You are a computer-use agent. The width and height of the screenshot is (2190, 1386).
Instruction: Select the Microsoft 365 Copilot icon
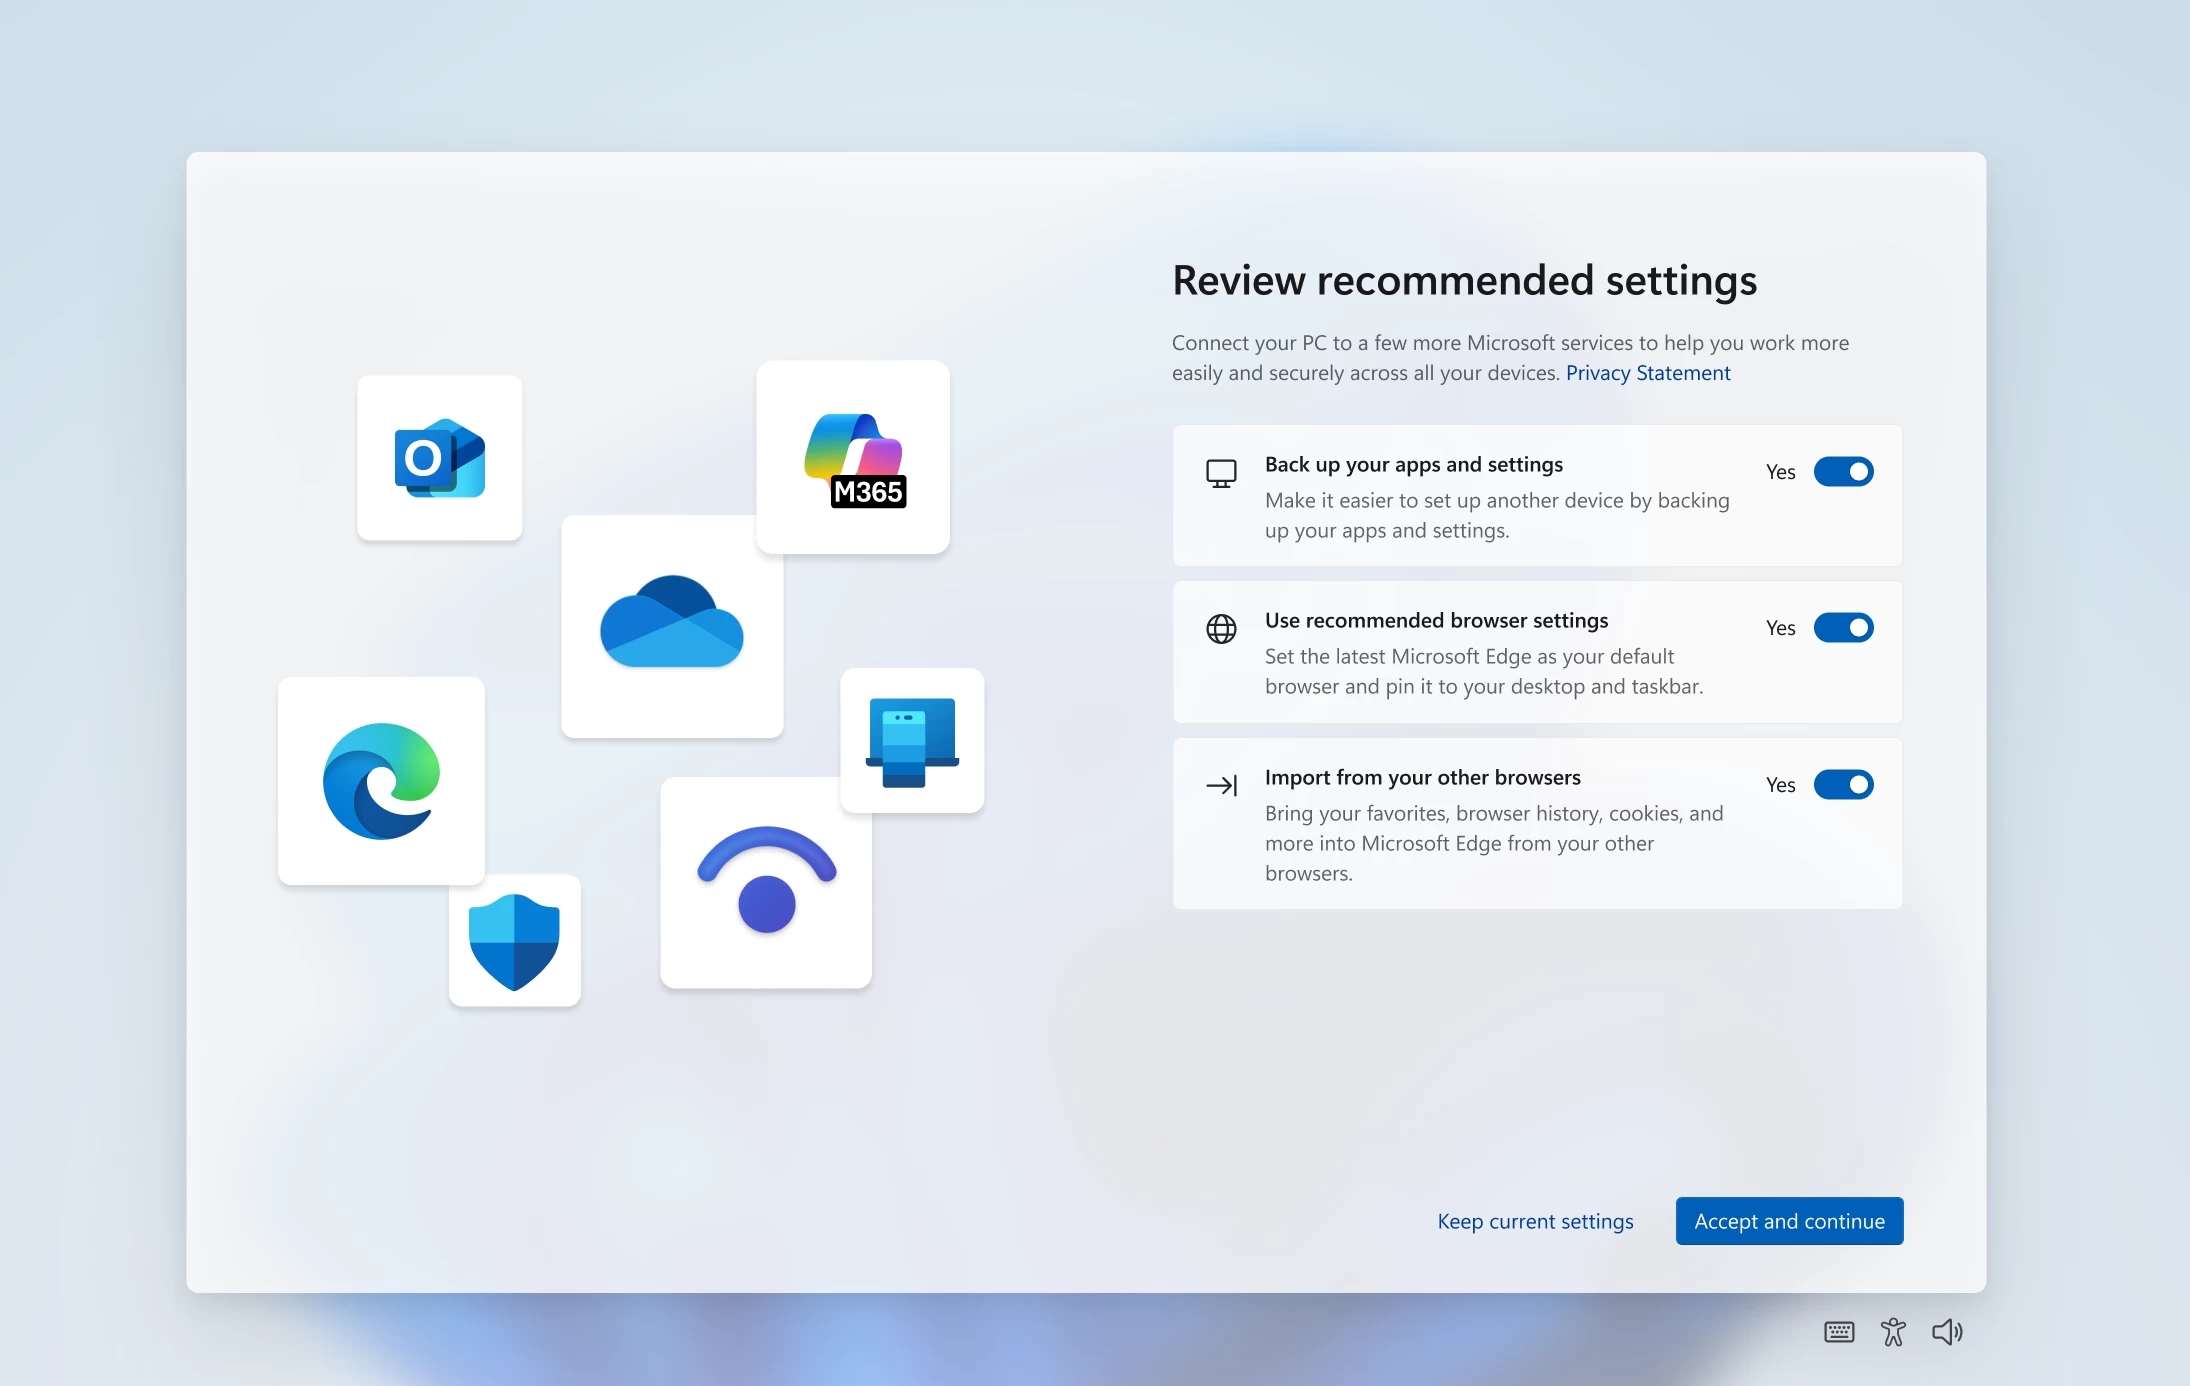point(852,458)
